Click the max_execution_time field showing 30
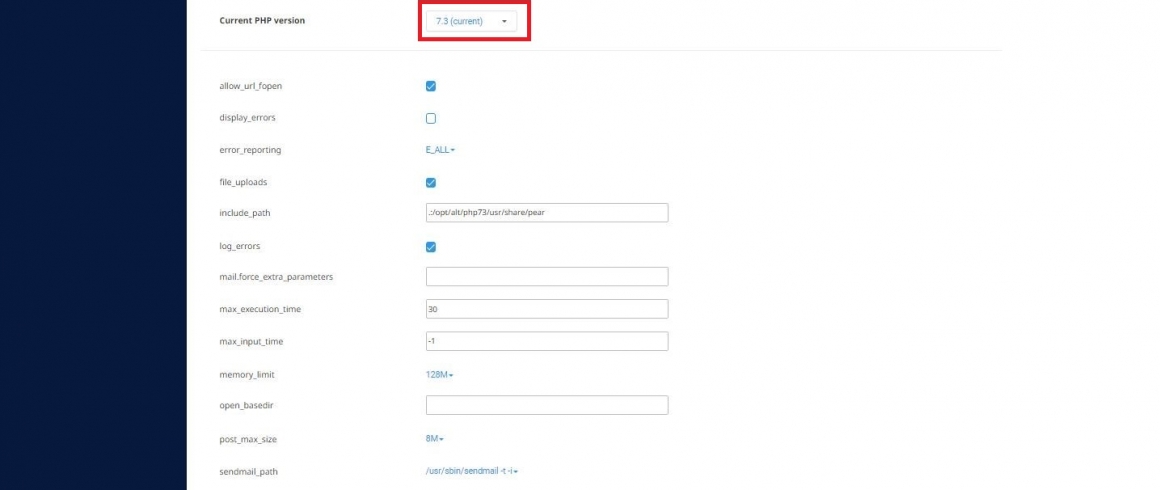Screen dimensions: 1160x490 pyautogui.click(x=547, y=309)
